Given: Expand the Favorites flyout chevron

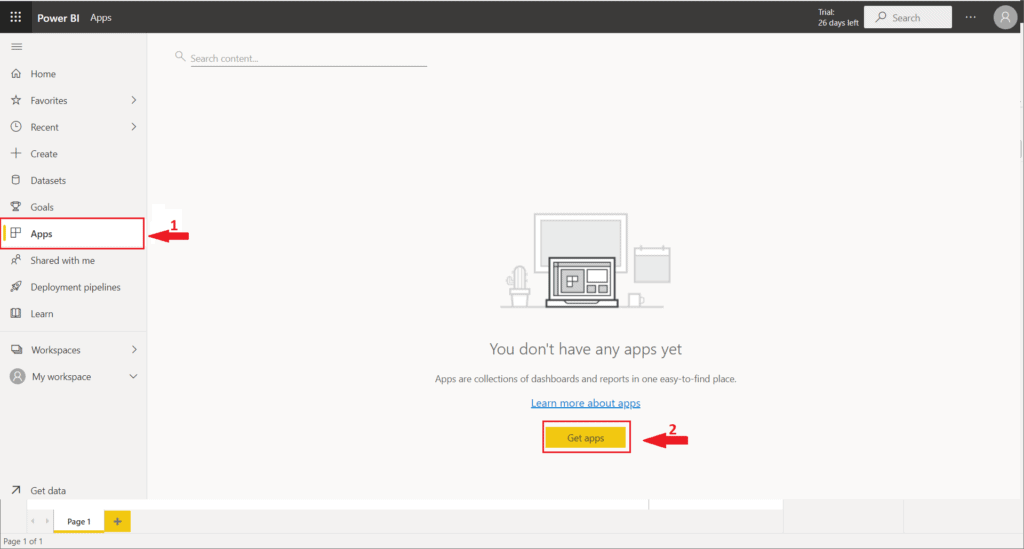Looking at the screenshot, I should 134,101.
